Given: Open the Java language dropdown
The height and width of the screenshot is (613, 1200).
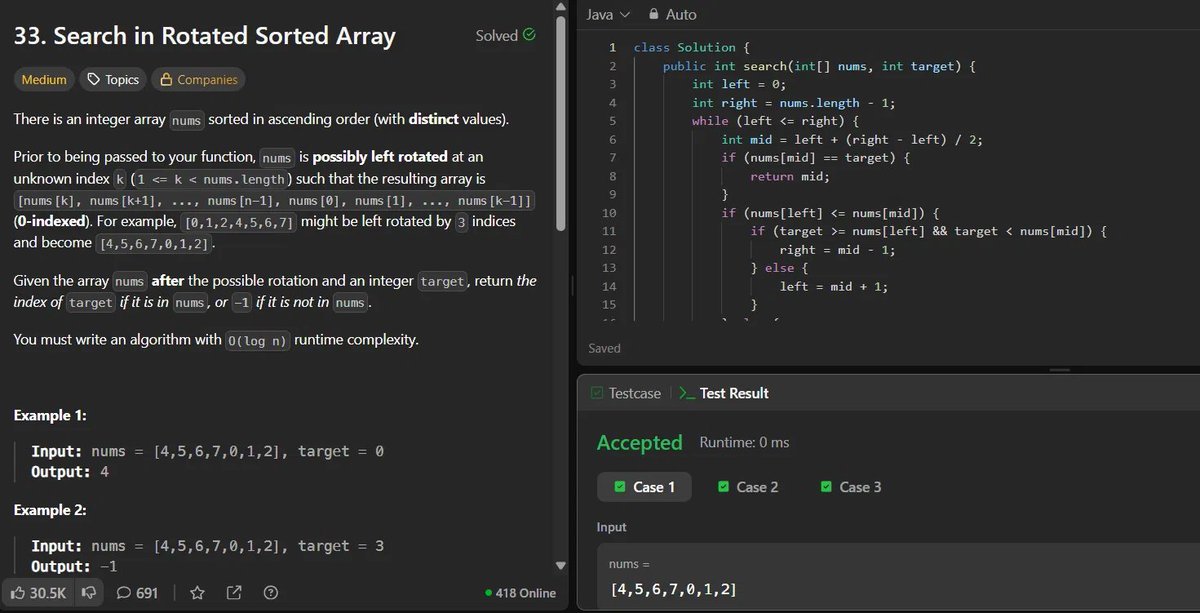Looking at the screenshot, I should tap(608, 15).
